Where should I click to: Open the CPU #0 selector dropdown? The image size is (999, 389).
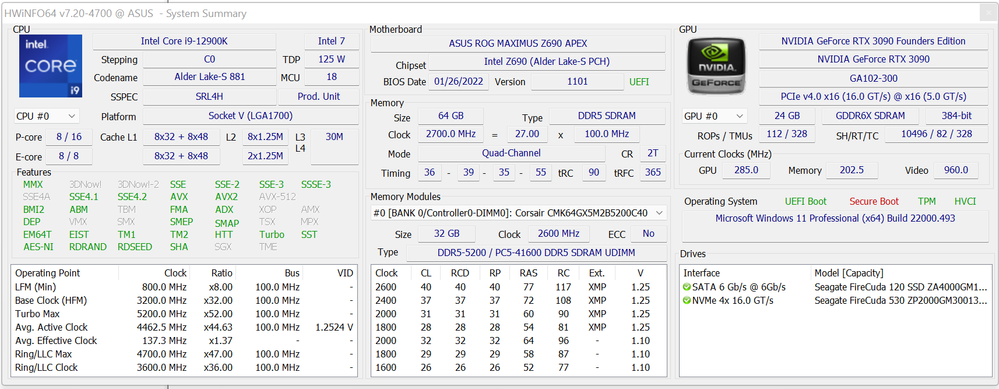47,117
